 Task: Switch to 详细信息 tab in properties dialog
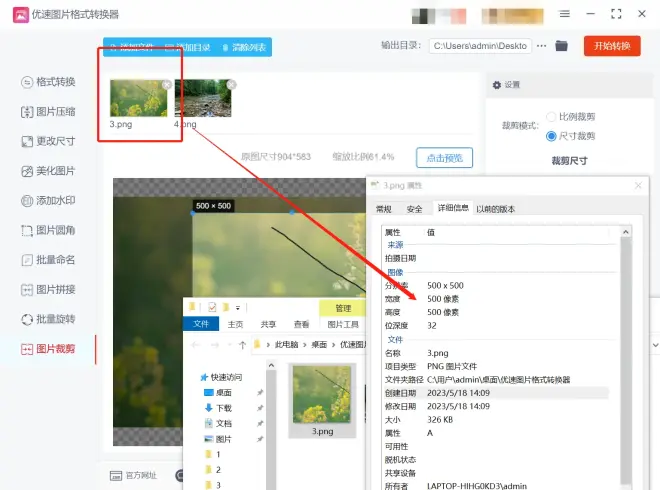tap(453, 208)
